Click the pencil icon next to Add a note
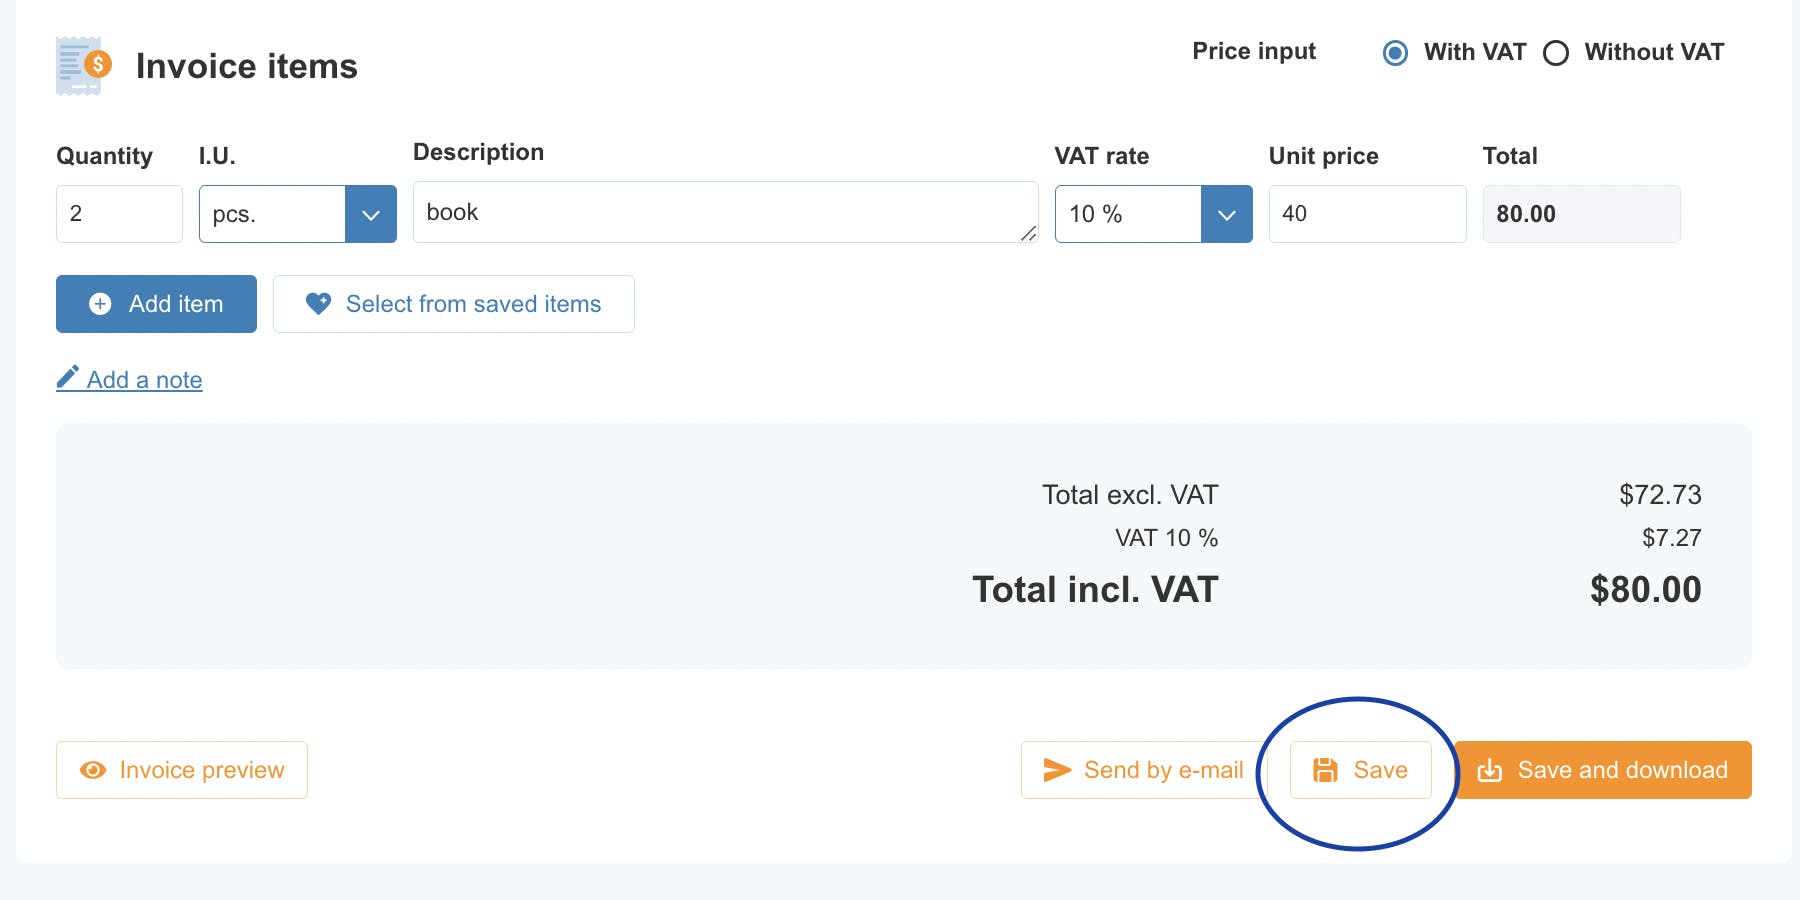This screenshot has width=1800, height=900. tap(68, 377)
